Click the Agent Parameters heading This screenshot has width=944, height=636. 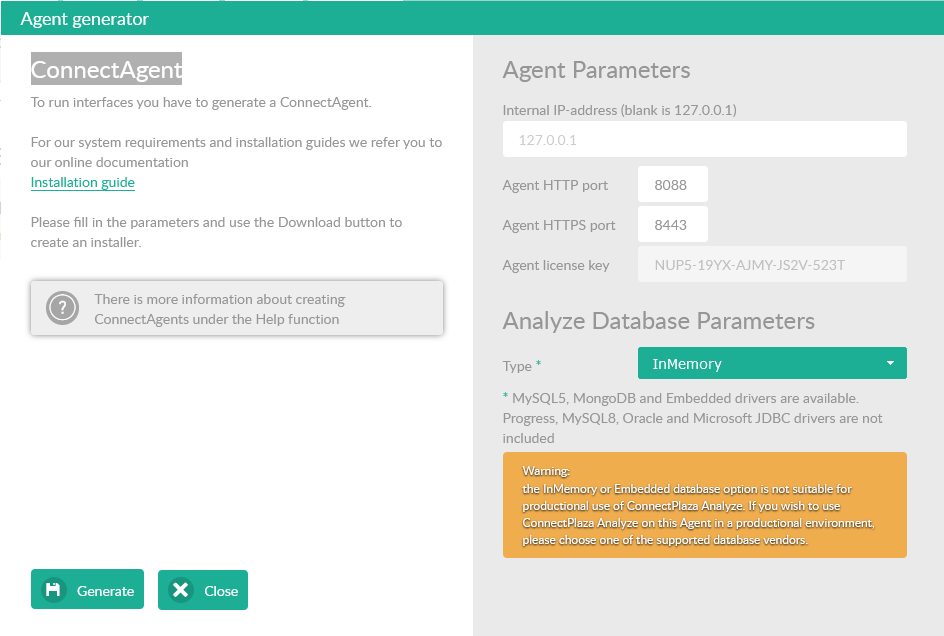(596, 70)
